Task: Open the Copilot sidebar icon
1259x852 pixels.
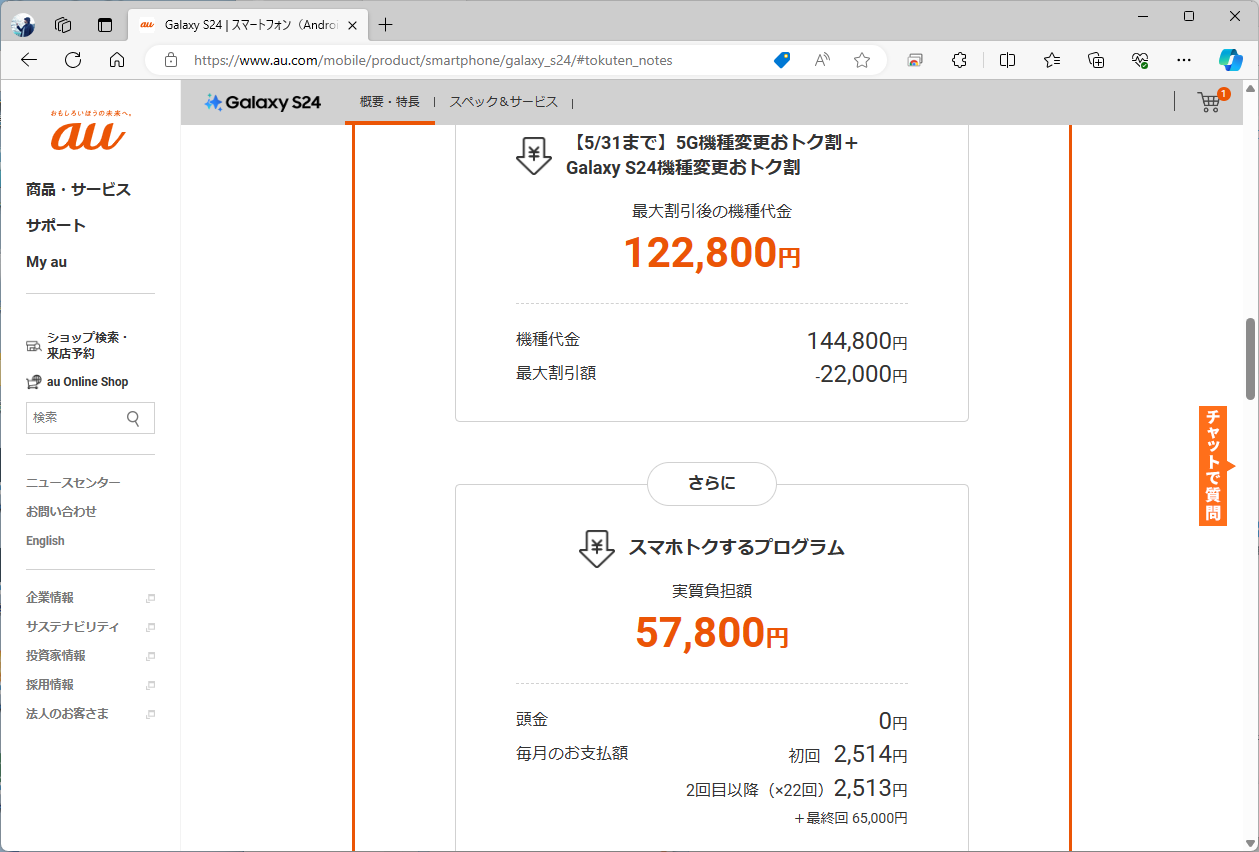Action: (1230, 60)
